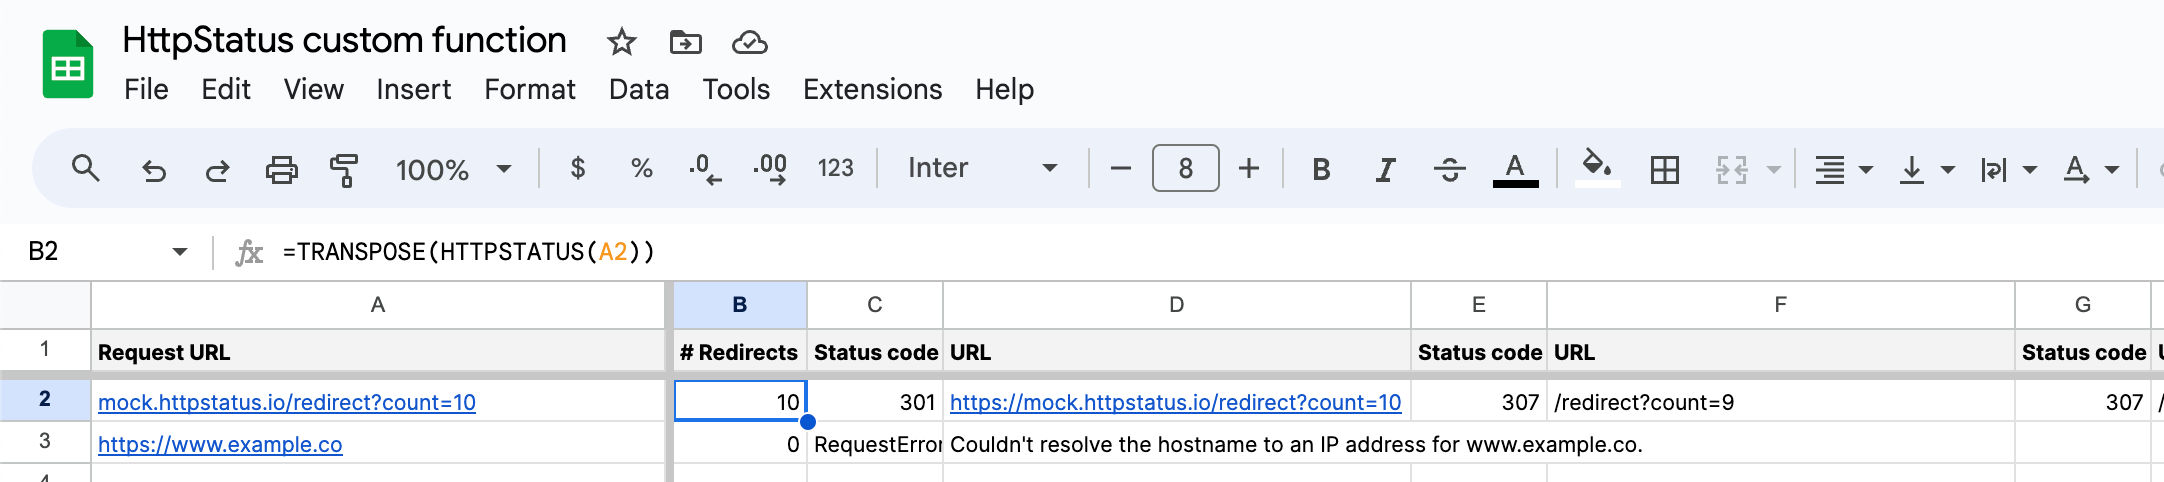Open the text color picker
This screenshot has height=482, width=2164.
(x=1515, y=169)
